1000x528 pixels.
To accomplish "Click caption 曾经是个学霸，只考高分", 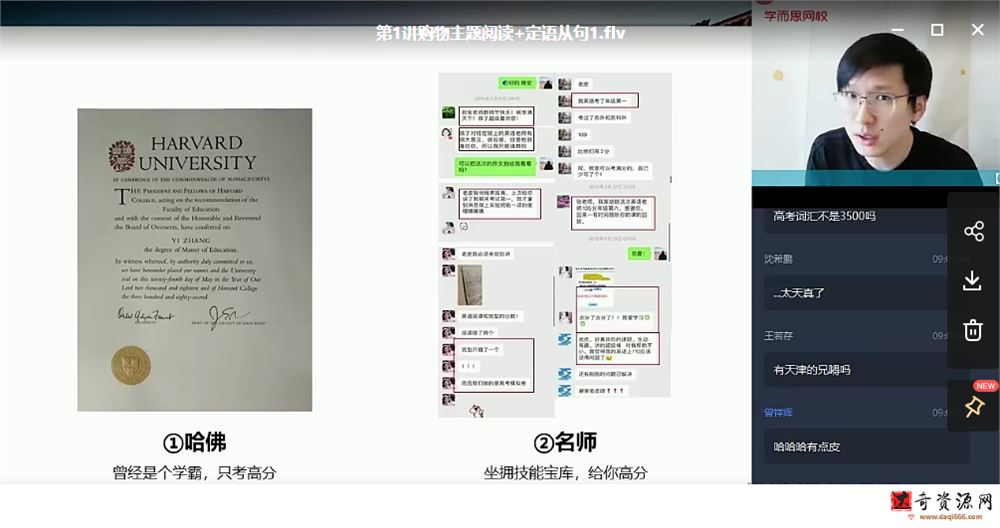I will 195,473.
